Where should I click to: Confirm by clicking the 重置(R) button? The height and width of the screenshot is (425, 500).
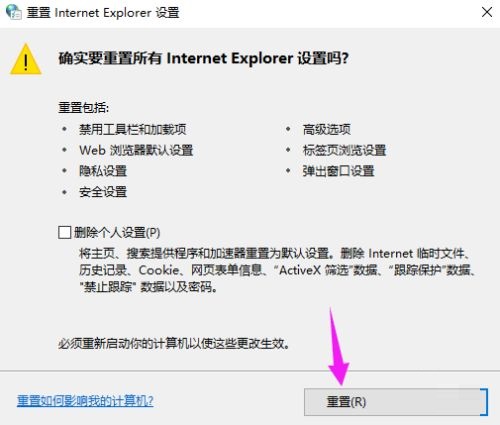(x=395, y=402)
